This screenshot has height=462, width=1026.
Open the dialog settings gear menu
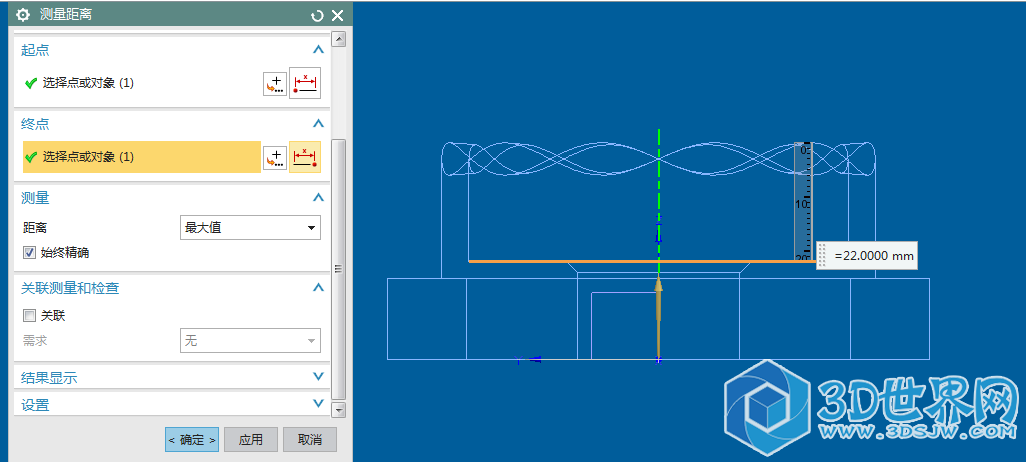pos(22,15)
